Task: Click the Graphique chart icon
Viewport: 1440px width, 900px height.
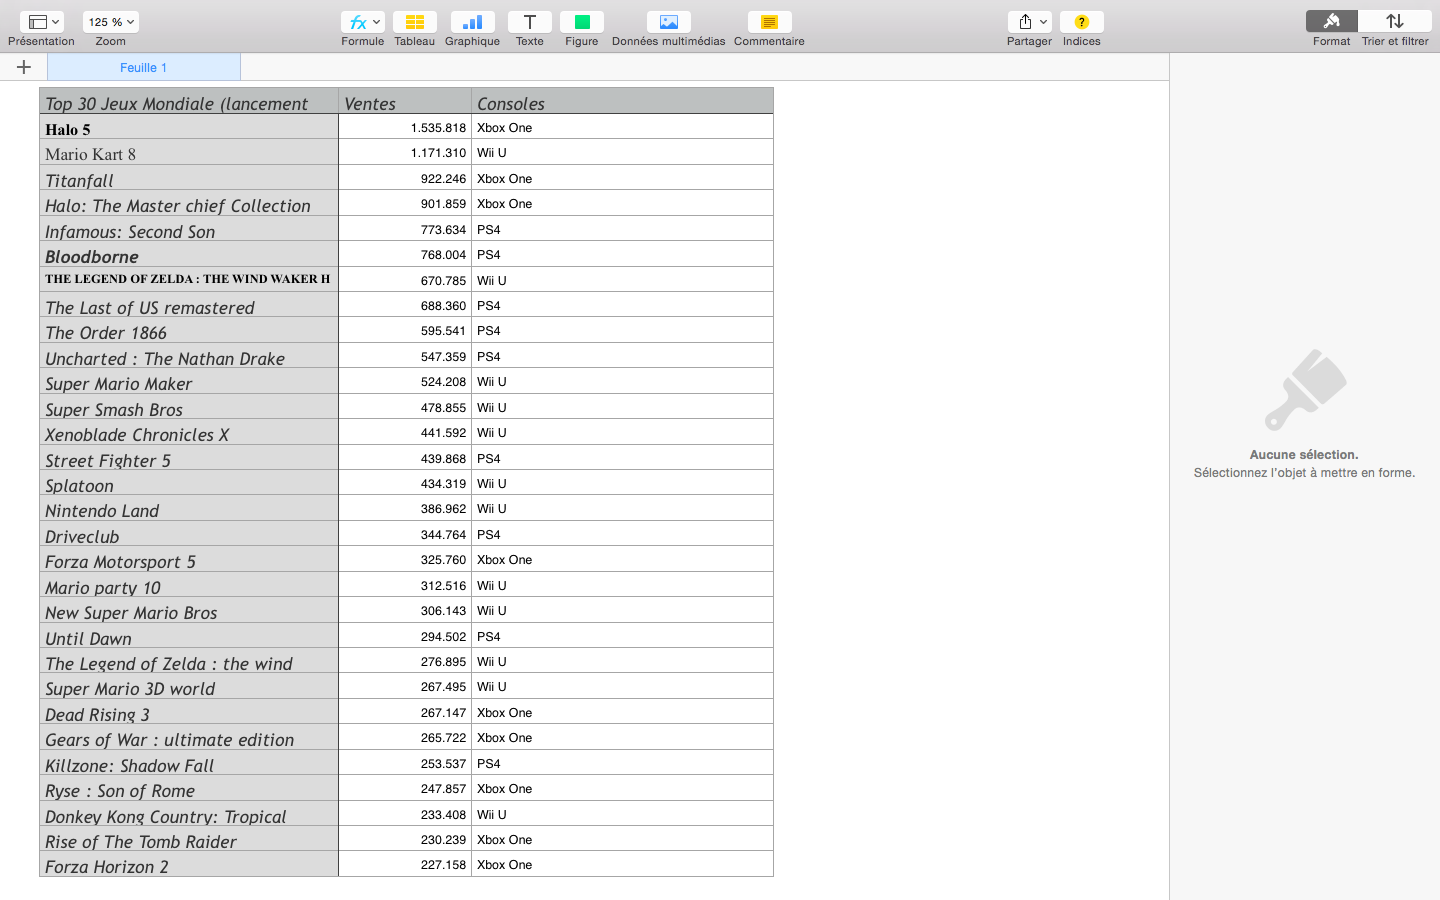Action: (x=472, y=22)
